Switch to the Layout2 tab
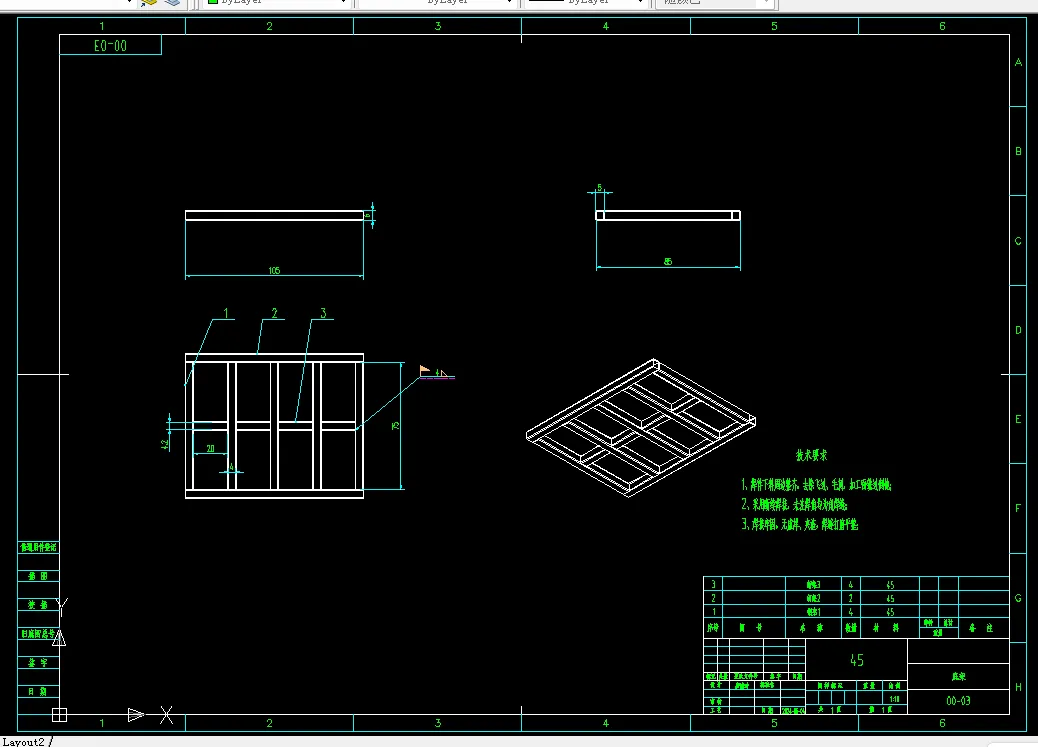The width and height of the screenshot is (1038, 747). point(23,742)
